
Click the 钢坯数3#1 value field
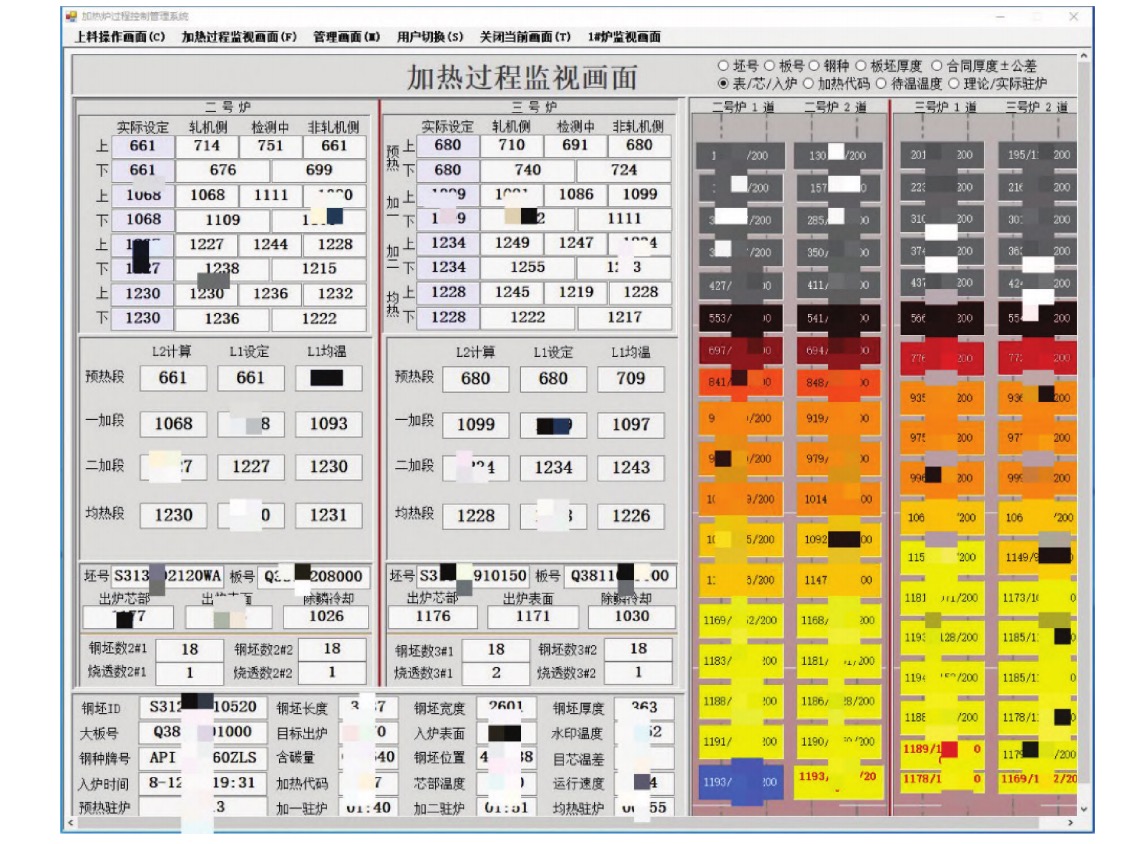click(x=496, y=649)
